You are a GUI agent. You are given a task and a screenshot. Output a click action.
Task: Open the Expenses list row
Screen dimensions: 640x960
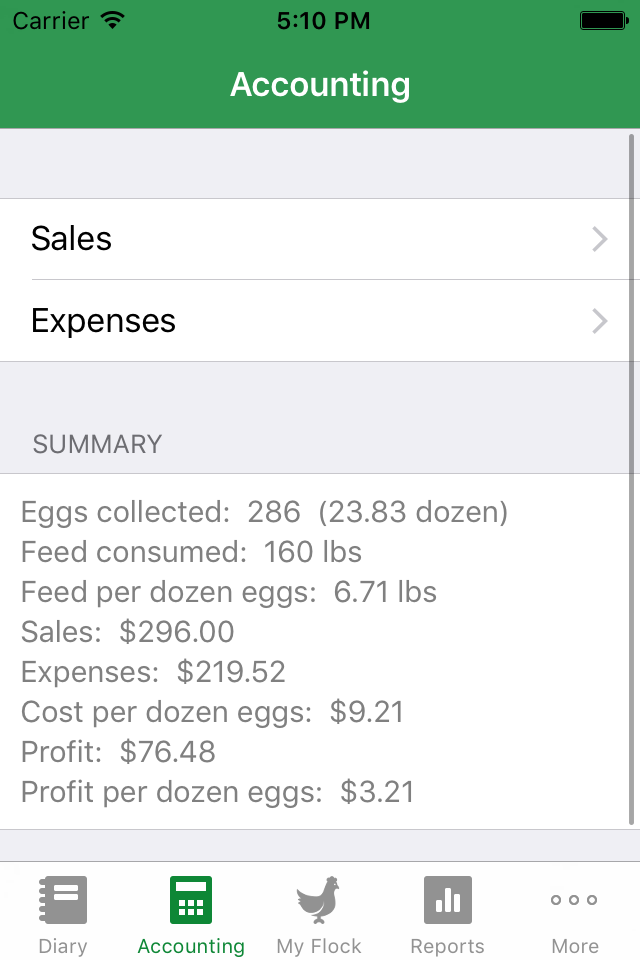click(x=300, y=321)
